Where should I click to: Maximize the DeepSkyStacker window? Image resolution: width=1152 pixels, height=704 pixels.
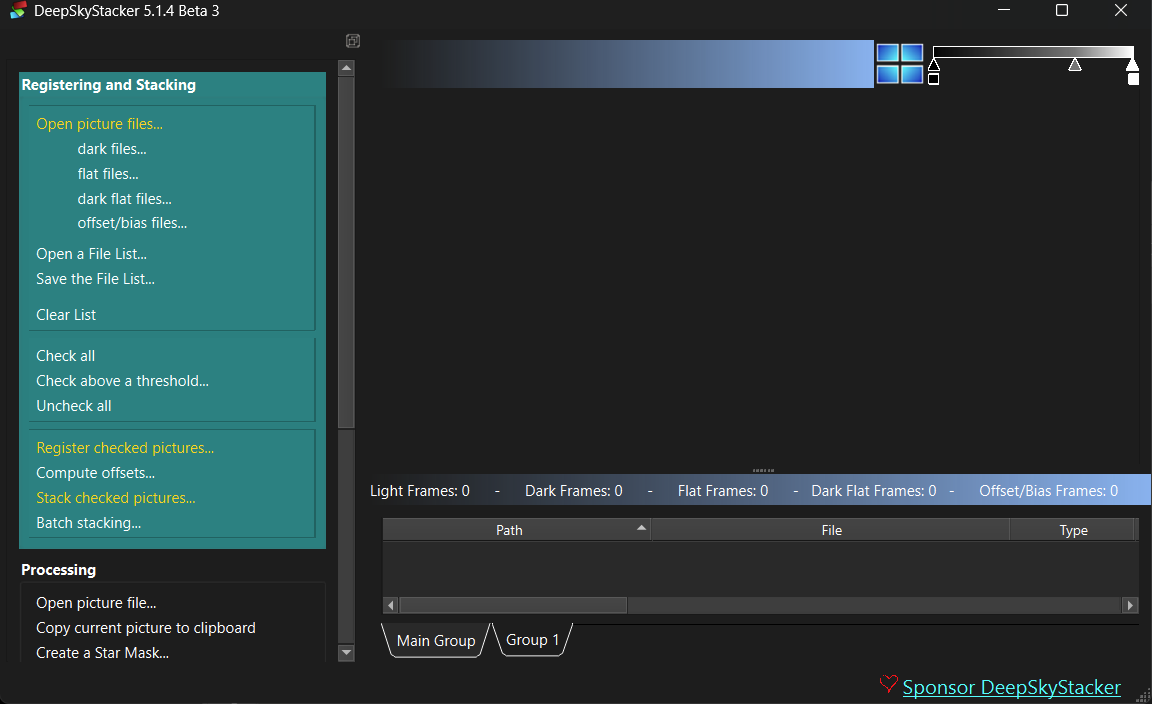pyautogui.click(x=1062, y=10)
